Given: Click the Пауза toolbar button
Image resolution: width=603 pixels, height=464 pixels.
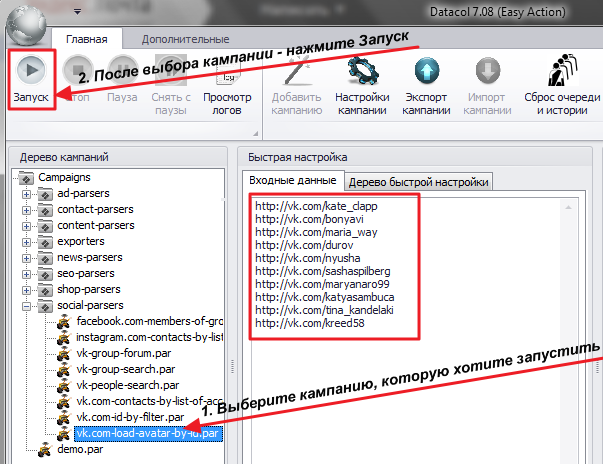Looking at the screenshot, I should 122,80.
